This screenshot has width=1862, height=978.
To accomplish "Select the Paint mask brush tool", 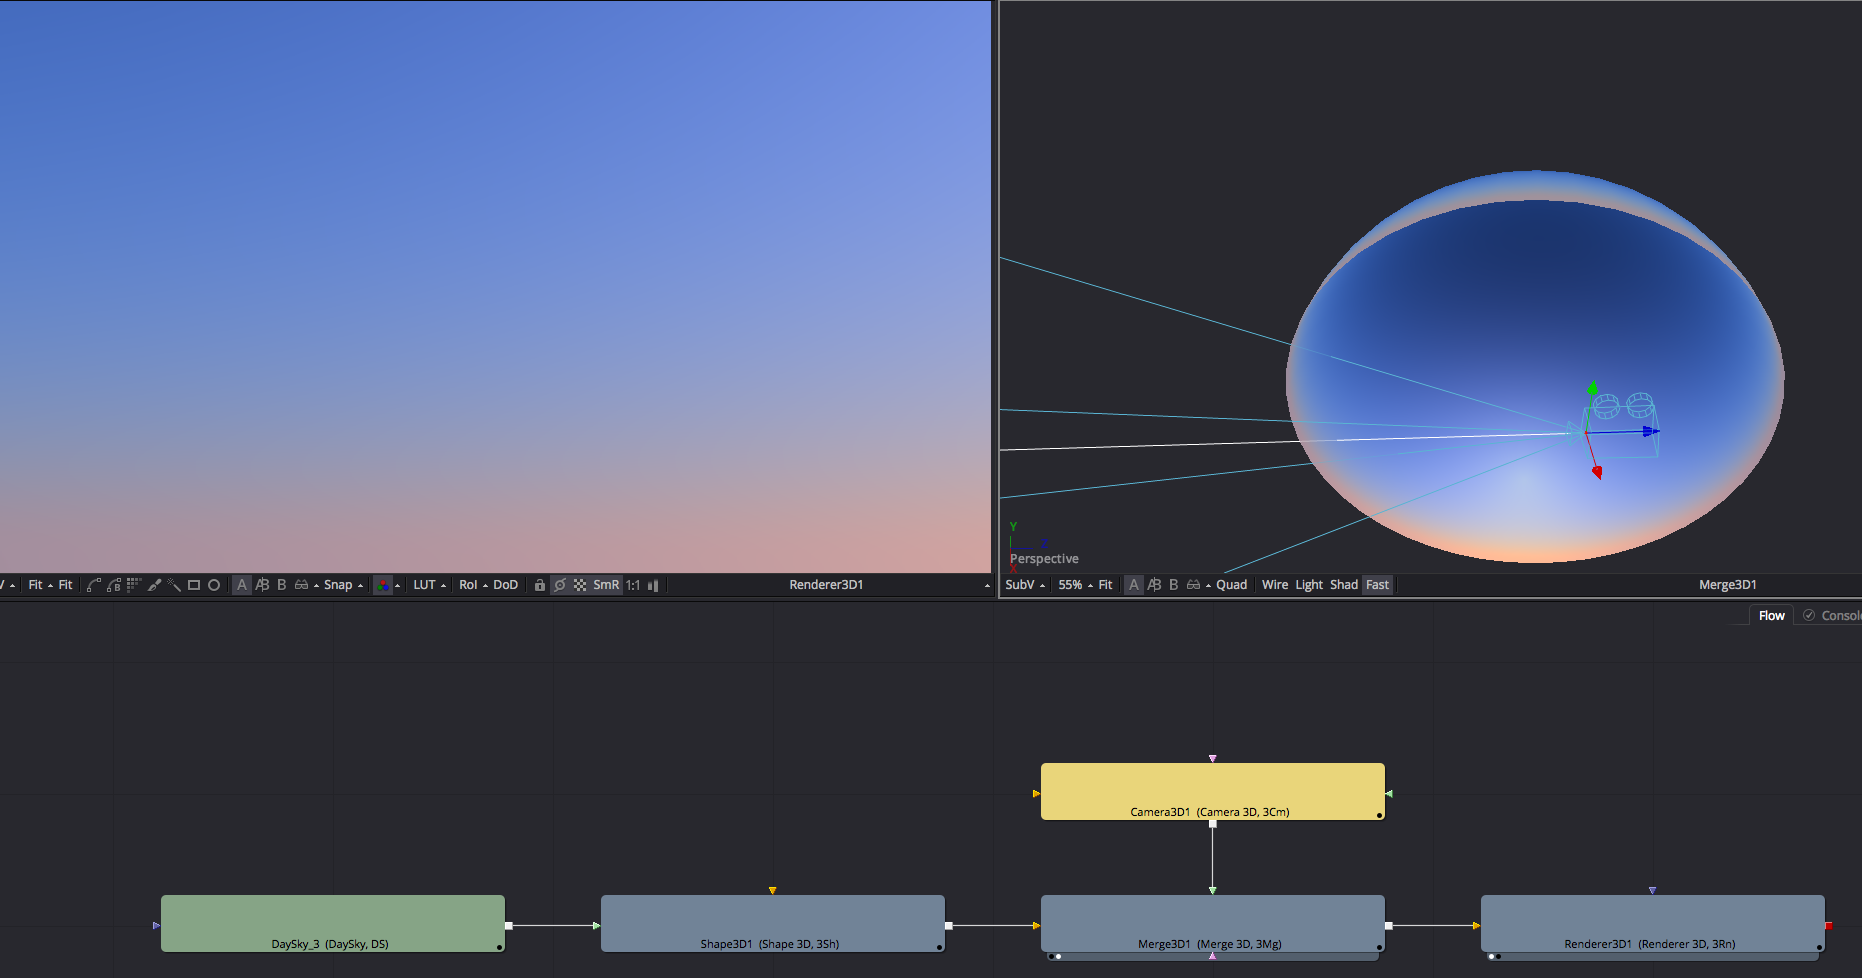I will pos(154,585).
